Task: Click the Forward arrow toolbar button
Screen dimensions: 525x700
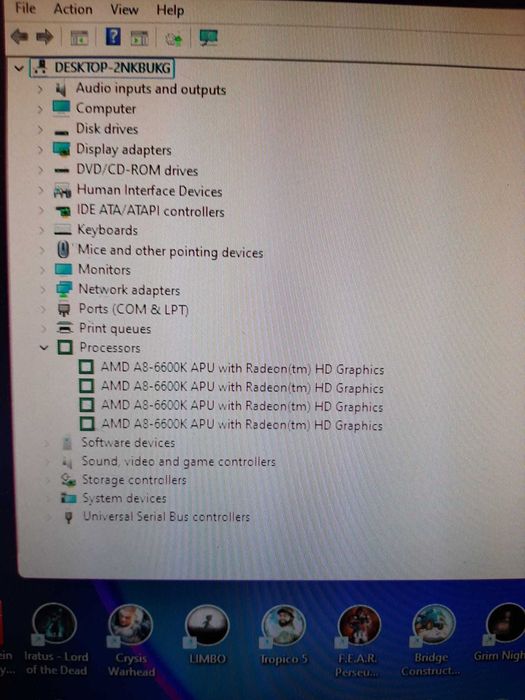Action: click(45, 37)
